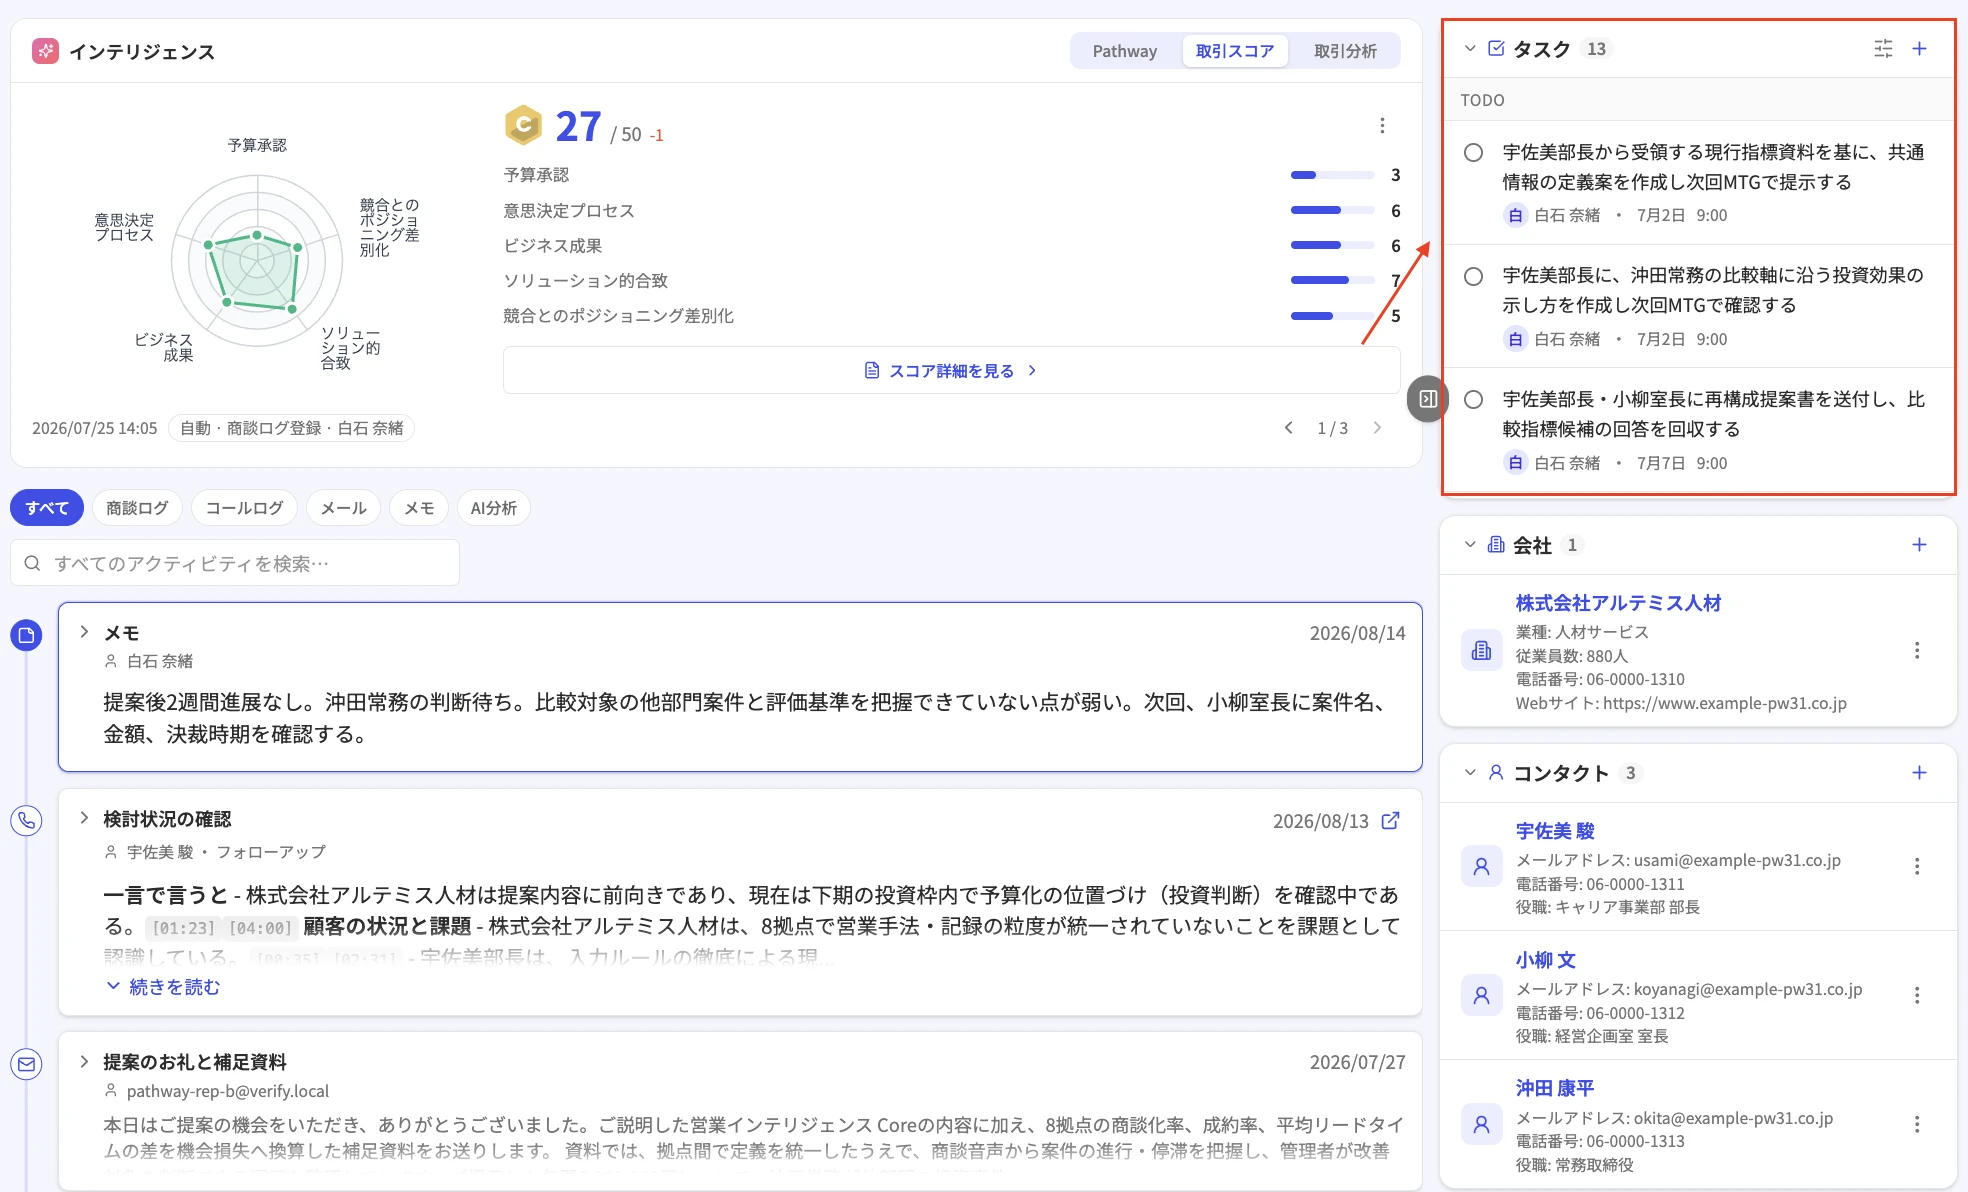Open more options for 小柳 文 contact
Screen dimensions: 1968x1192
[1917, 996]
